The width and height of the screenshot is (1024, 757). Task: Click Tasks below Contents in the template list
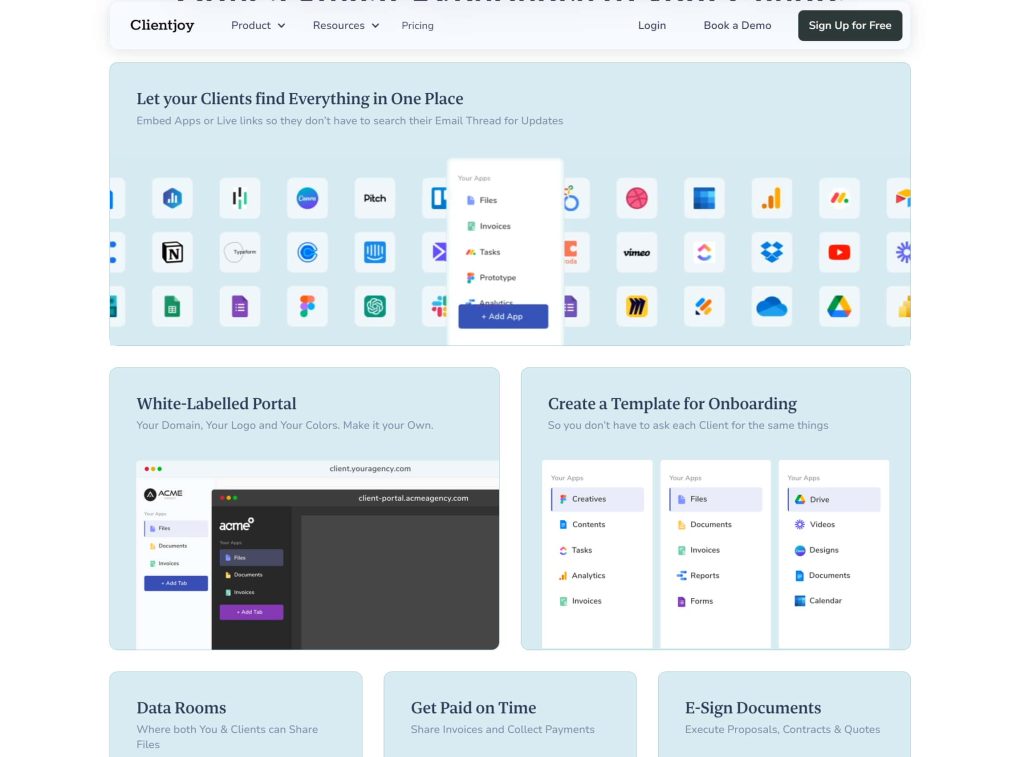click(575, 550)
